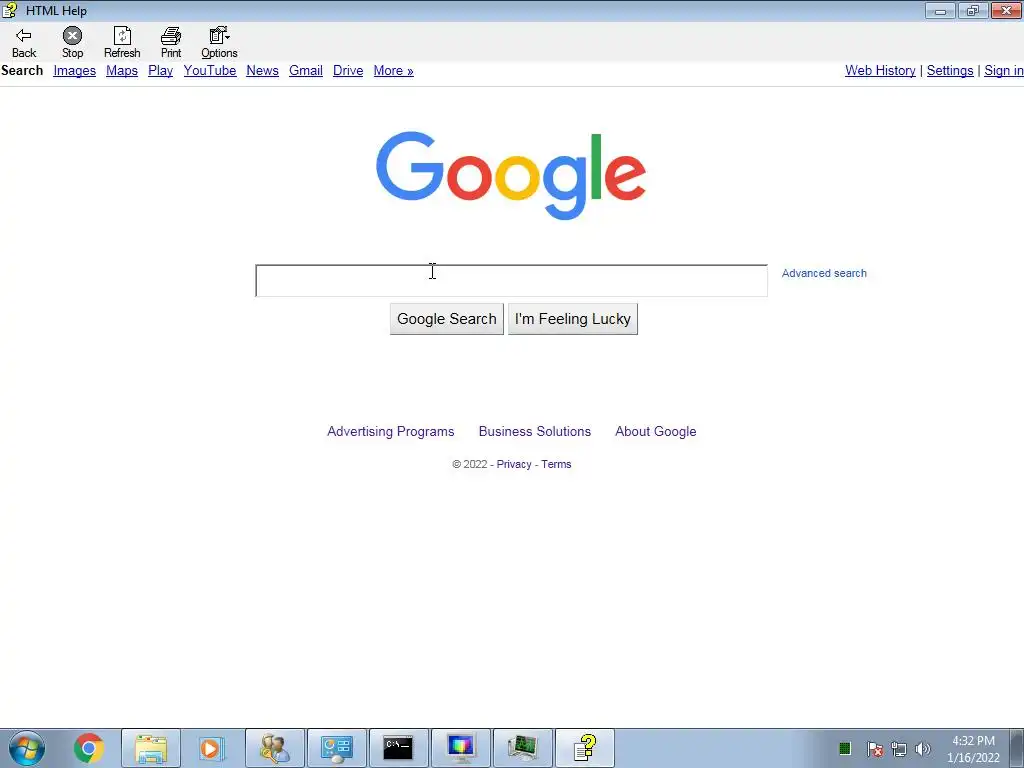Click the Google logo
The width and height of the screenshot is (1024, 768).
(511, 176)
